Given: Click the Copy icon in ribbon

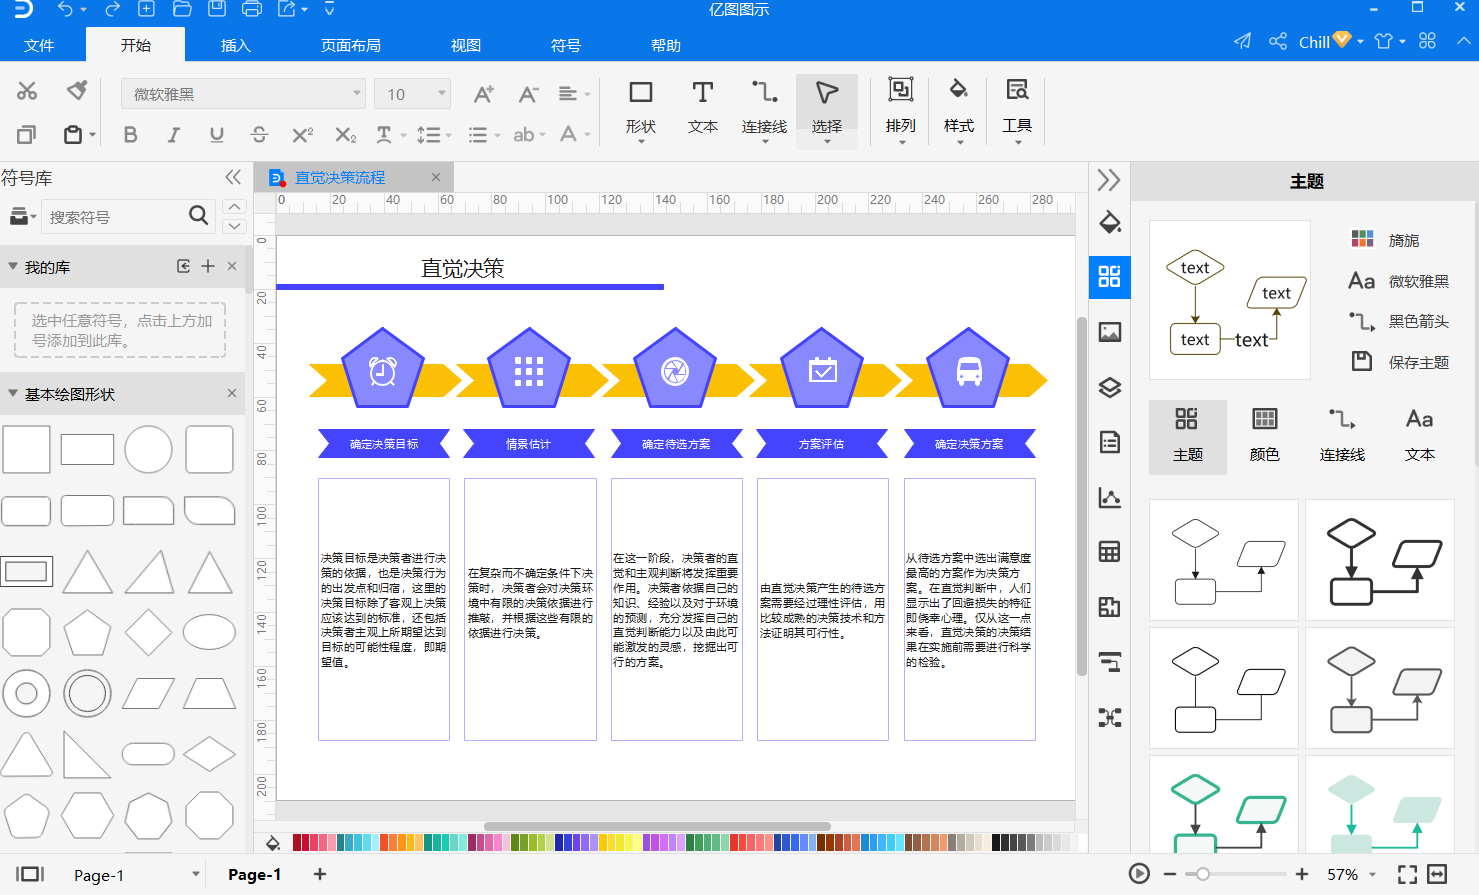Looking at the screenshot, I should [27, 134].
